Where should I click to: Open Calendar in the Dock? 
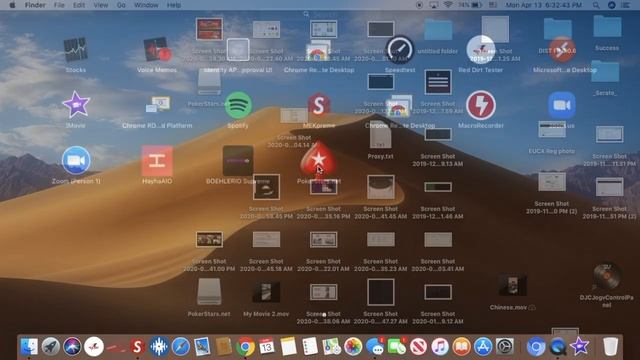click(267, 347)
